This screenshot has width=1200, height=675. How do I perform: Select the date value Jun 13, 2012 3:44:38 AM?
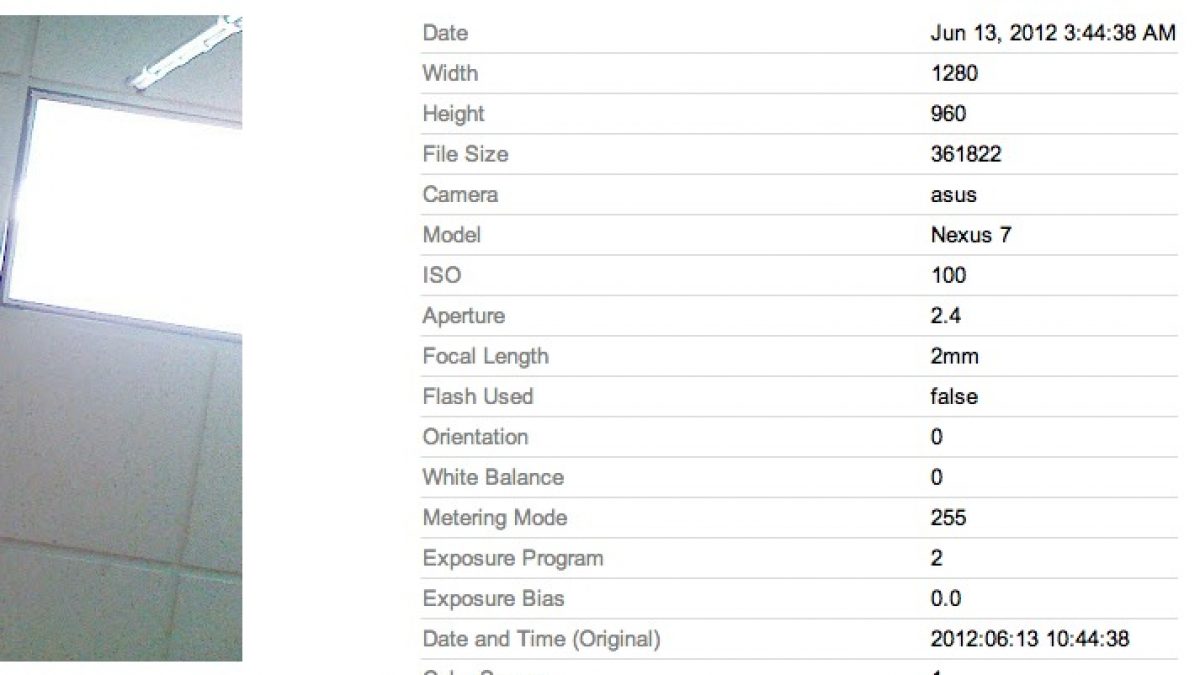point(1052,33)
